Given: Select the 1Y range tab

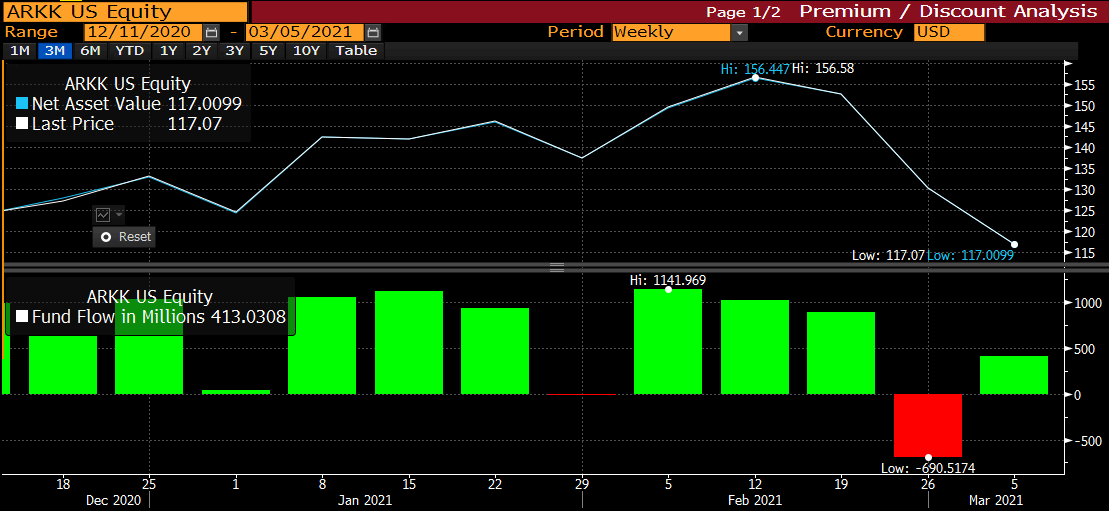Looking at the screenshot, I should pyautogui.click(x=168, y=50).
